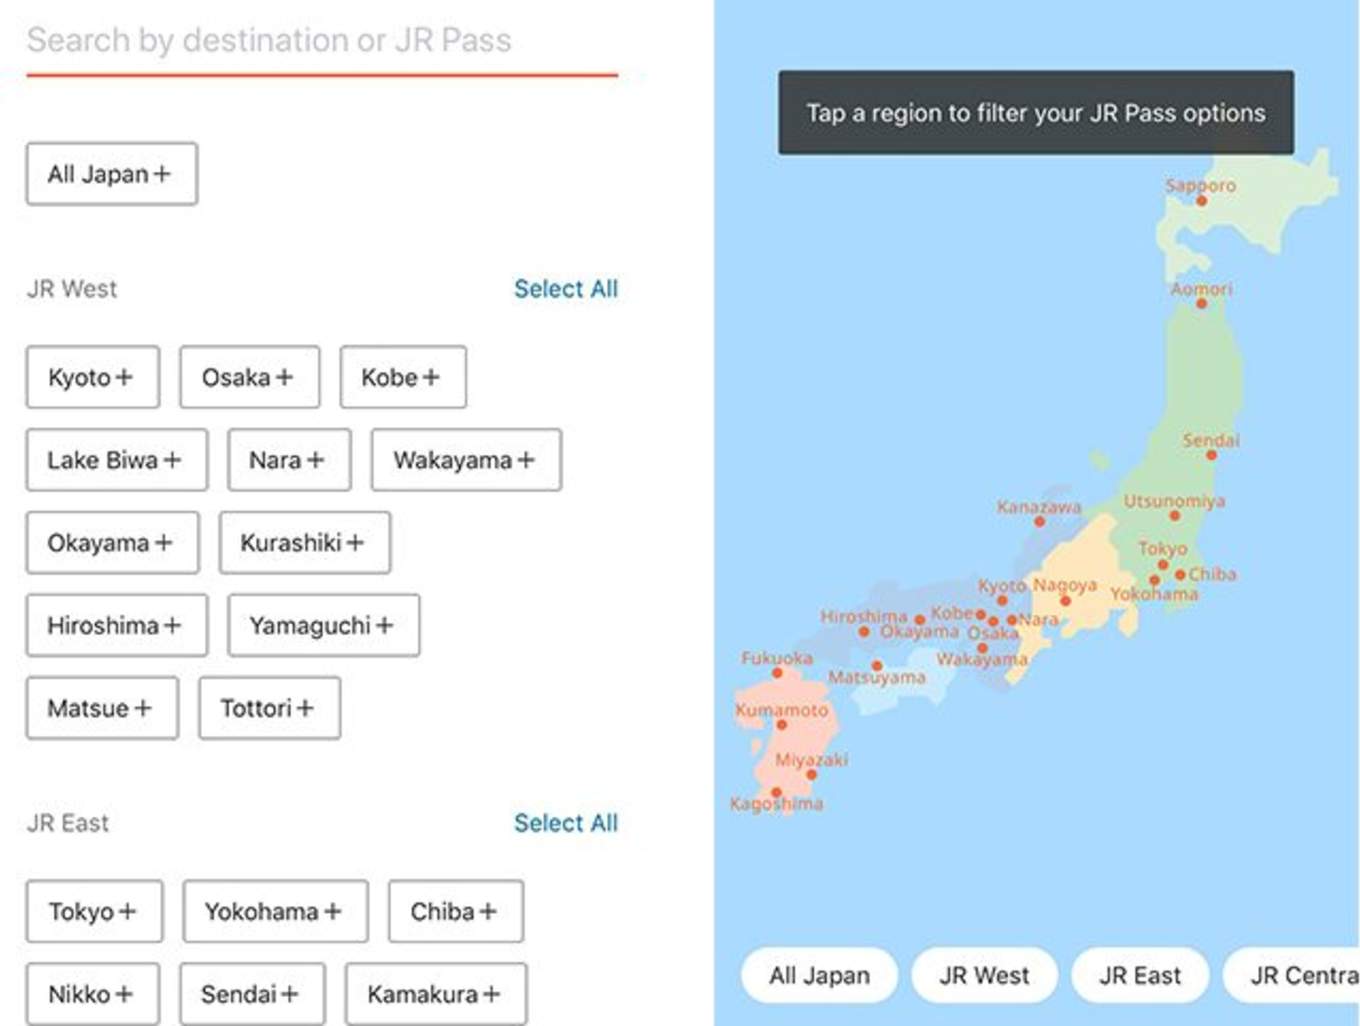The height and width of the screenshot is (1026, 1360).
Task: Click Select All for JR East
Action: click(566, 822)
